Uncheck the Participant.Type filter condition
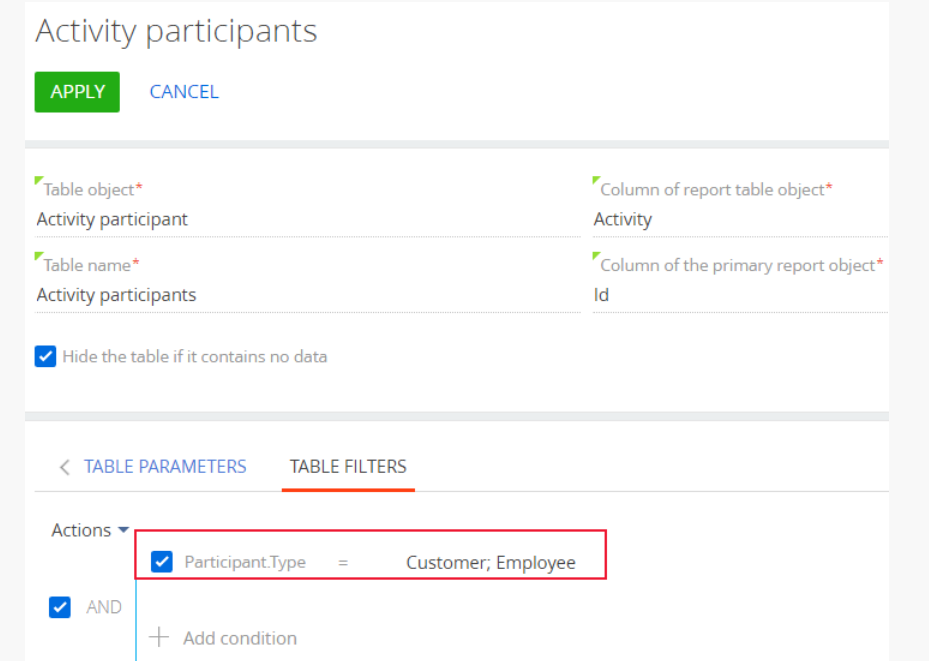The image size is (929, 661). pos(162,561)
